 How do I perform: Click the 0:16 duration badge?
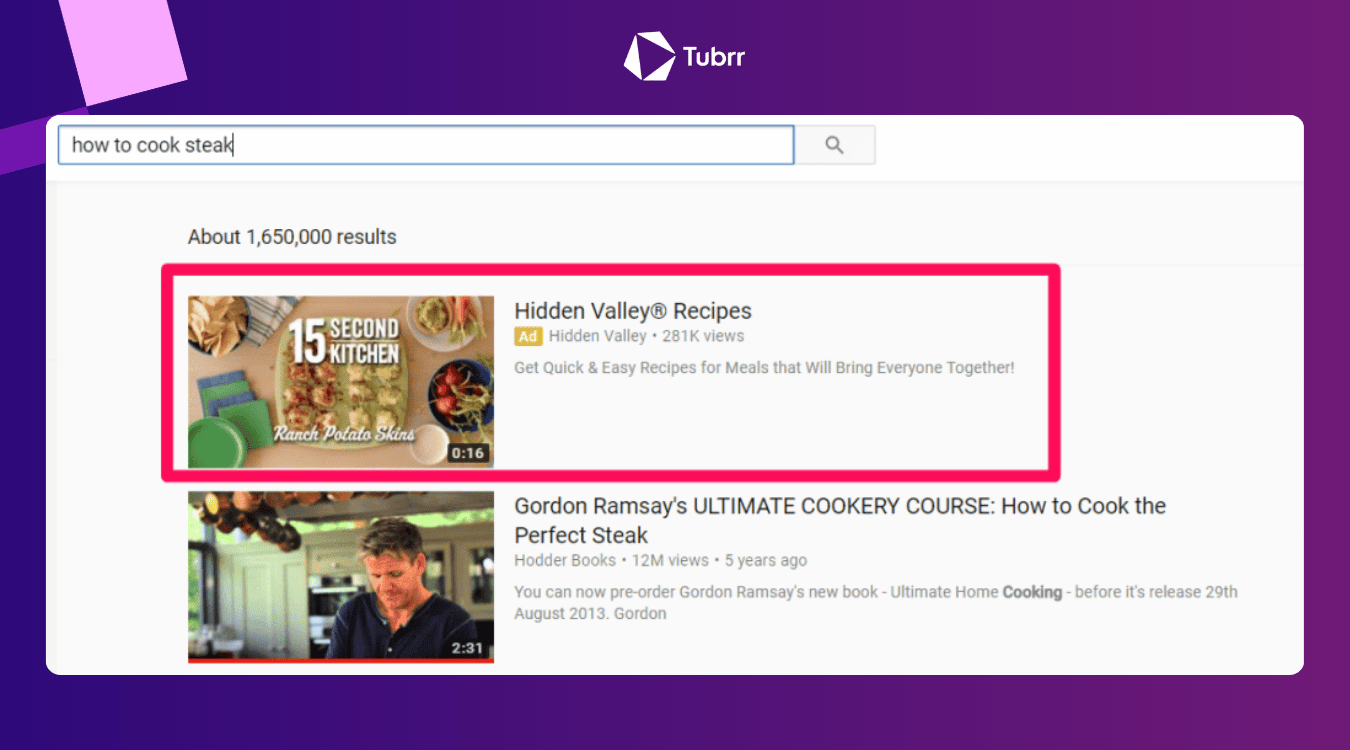(x=467, y=453)
